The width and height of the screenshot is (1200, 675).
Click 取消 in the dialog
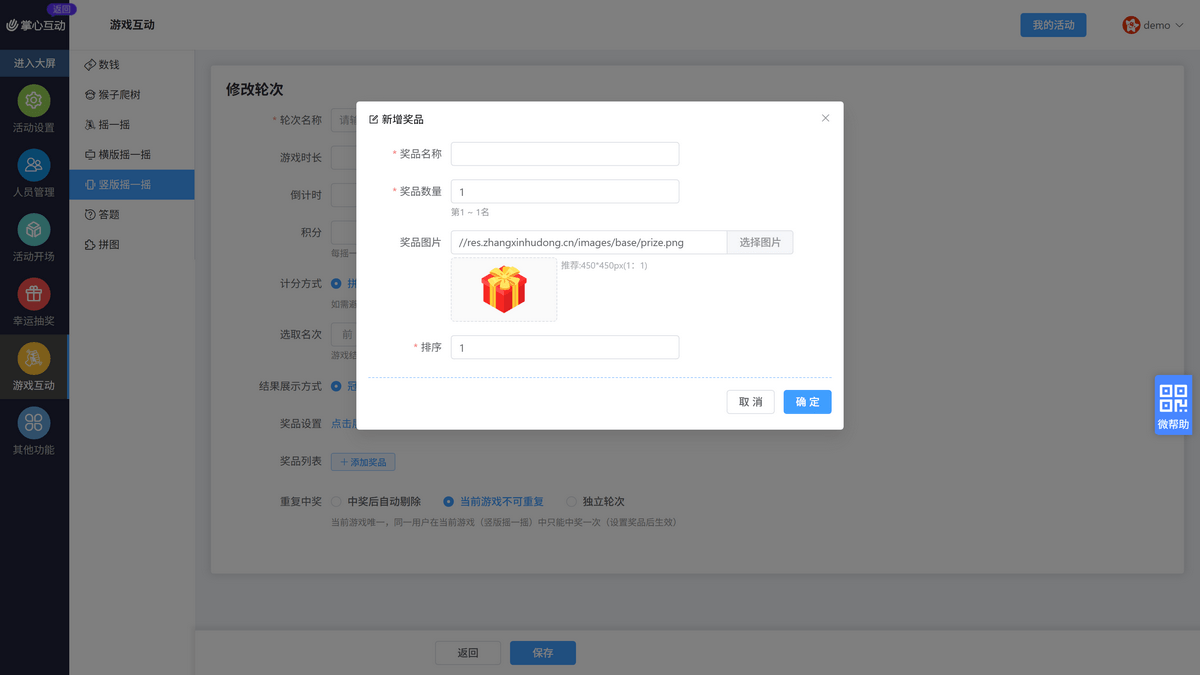[x=750, y=402]
